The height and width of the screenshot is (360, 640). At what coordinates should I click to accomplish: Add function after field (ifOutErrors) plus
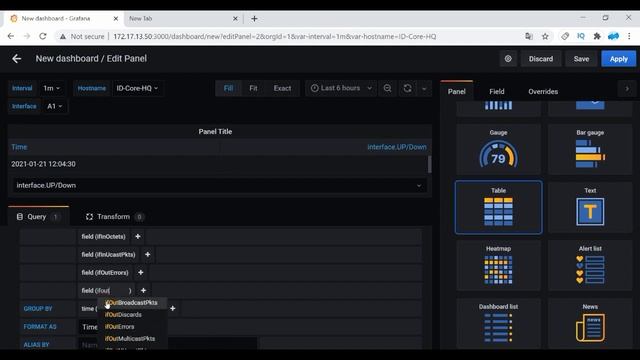141,272
